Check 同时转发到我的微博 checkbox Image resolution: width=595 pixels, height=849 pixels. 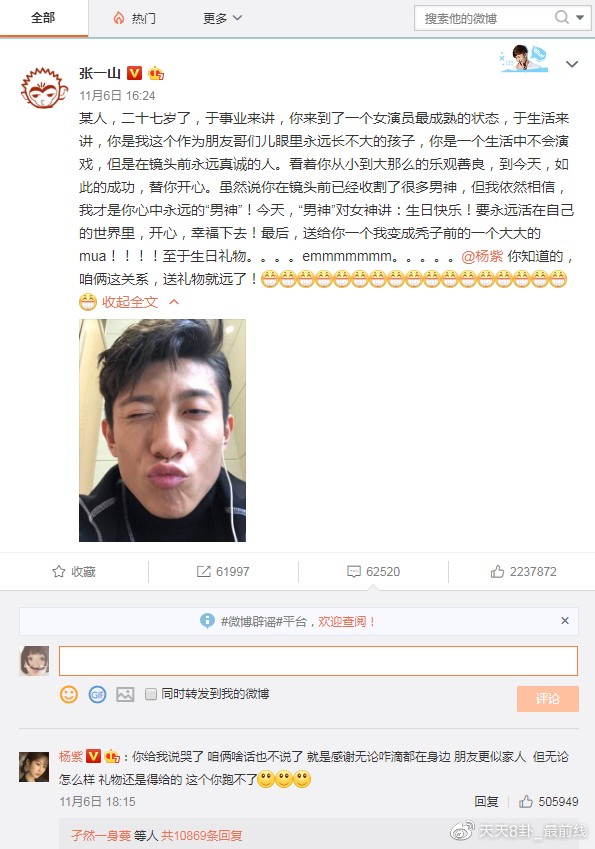pos(151,694)
